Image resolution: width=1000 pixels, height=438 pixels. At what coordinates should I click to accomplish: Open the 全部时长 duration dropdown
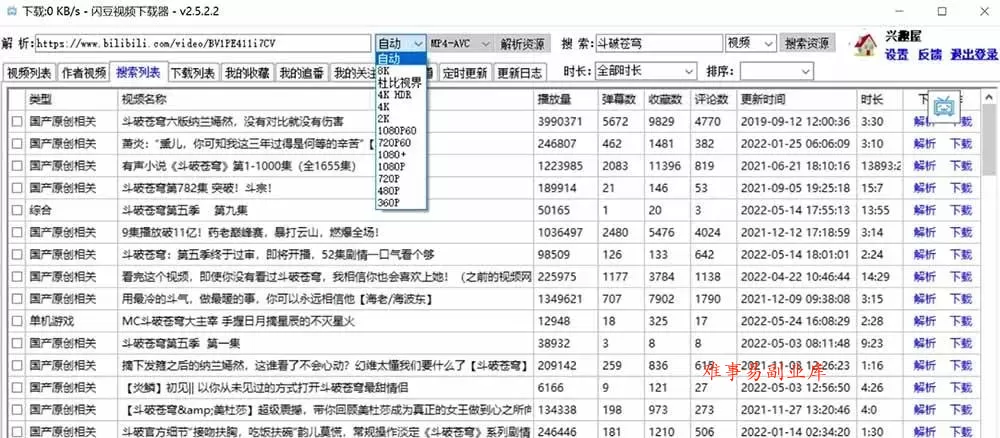click(688, 71)
